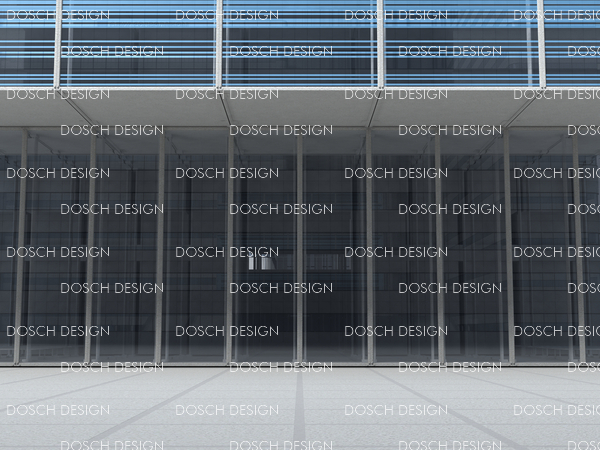The image size is (600, 450).
Task: Click the base of the glass wall where it meets the pavement
Action: point(300,366)
